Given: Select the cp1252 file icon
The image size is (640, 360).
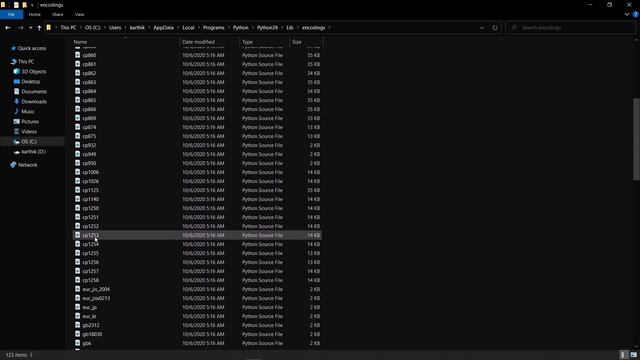Looking at the screenshot, I should click(x=78, y=226).
